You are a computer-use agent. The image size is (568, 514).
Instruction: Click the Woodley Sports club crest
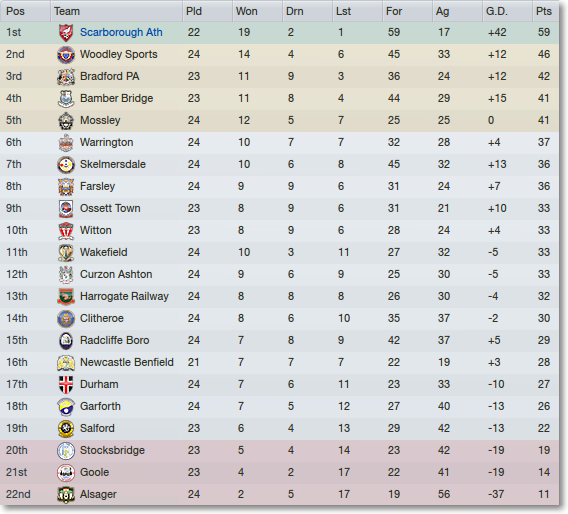[x=66, y=55]
